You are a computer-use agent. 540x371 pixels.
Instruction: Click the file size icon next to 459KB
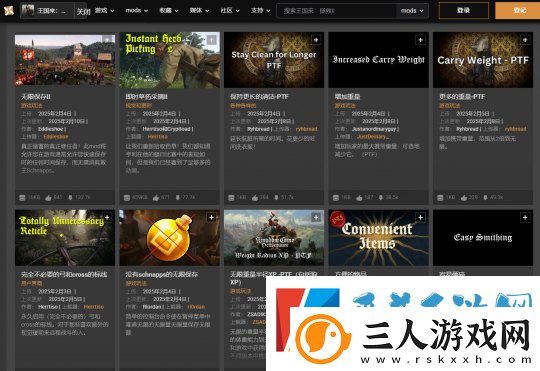(x=127, y=198)
